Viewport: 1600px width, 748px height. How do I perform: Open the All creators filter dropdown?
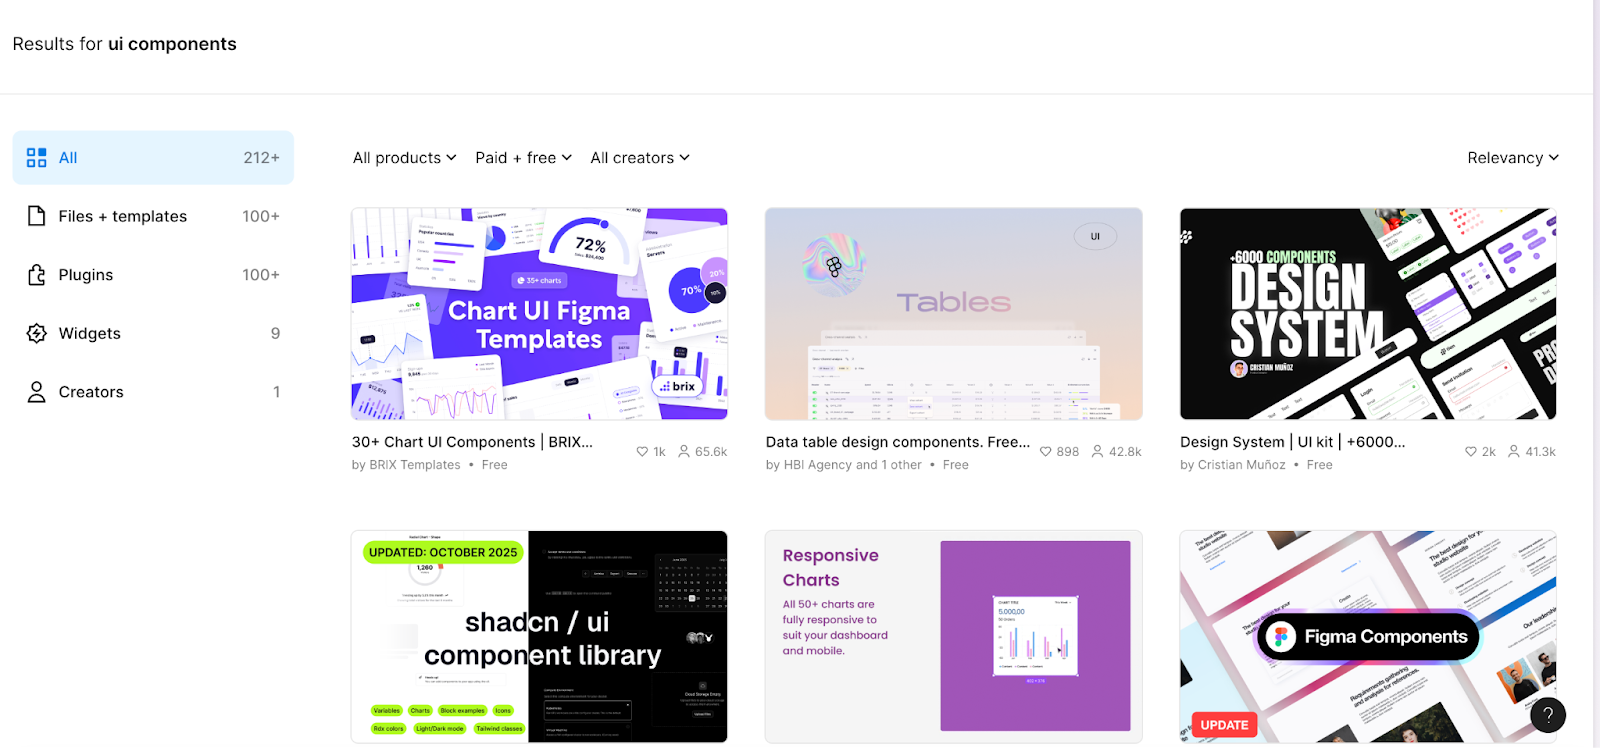pyautogui.click(x=639, y=158)
